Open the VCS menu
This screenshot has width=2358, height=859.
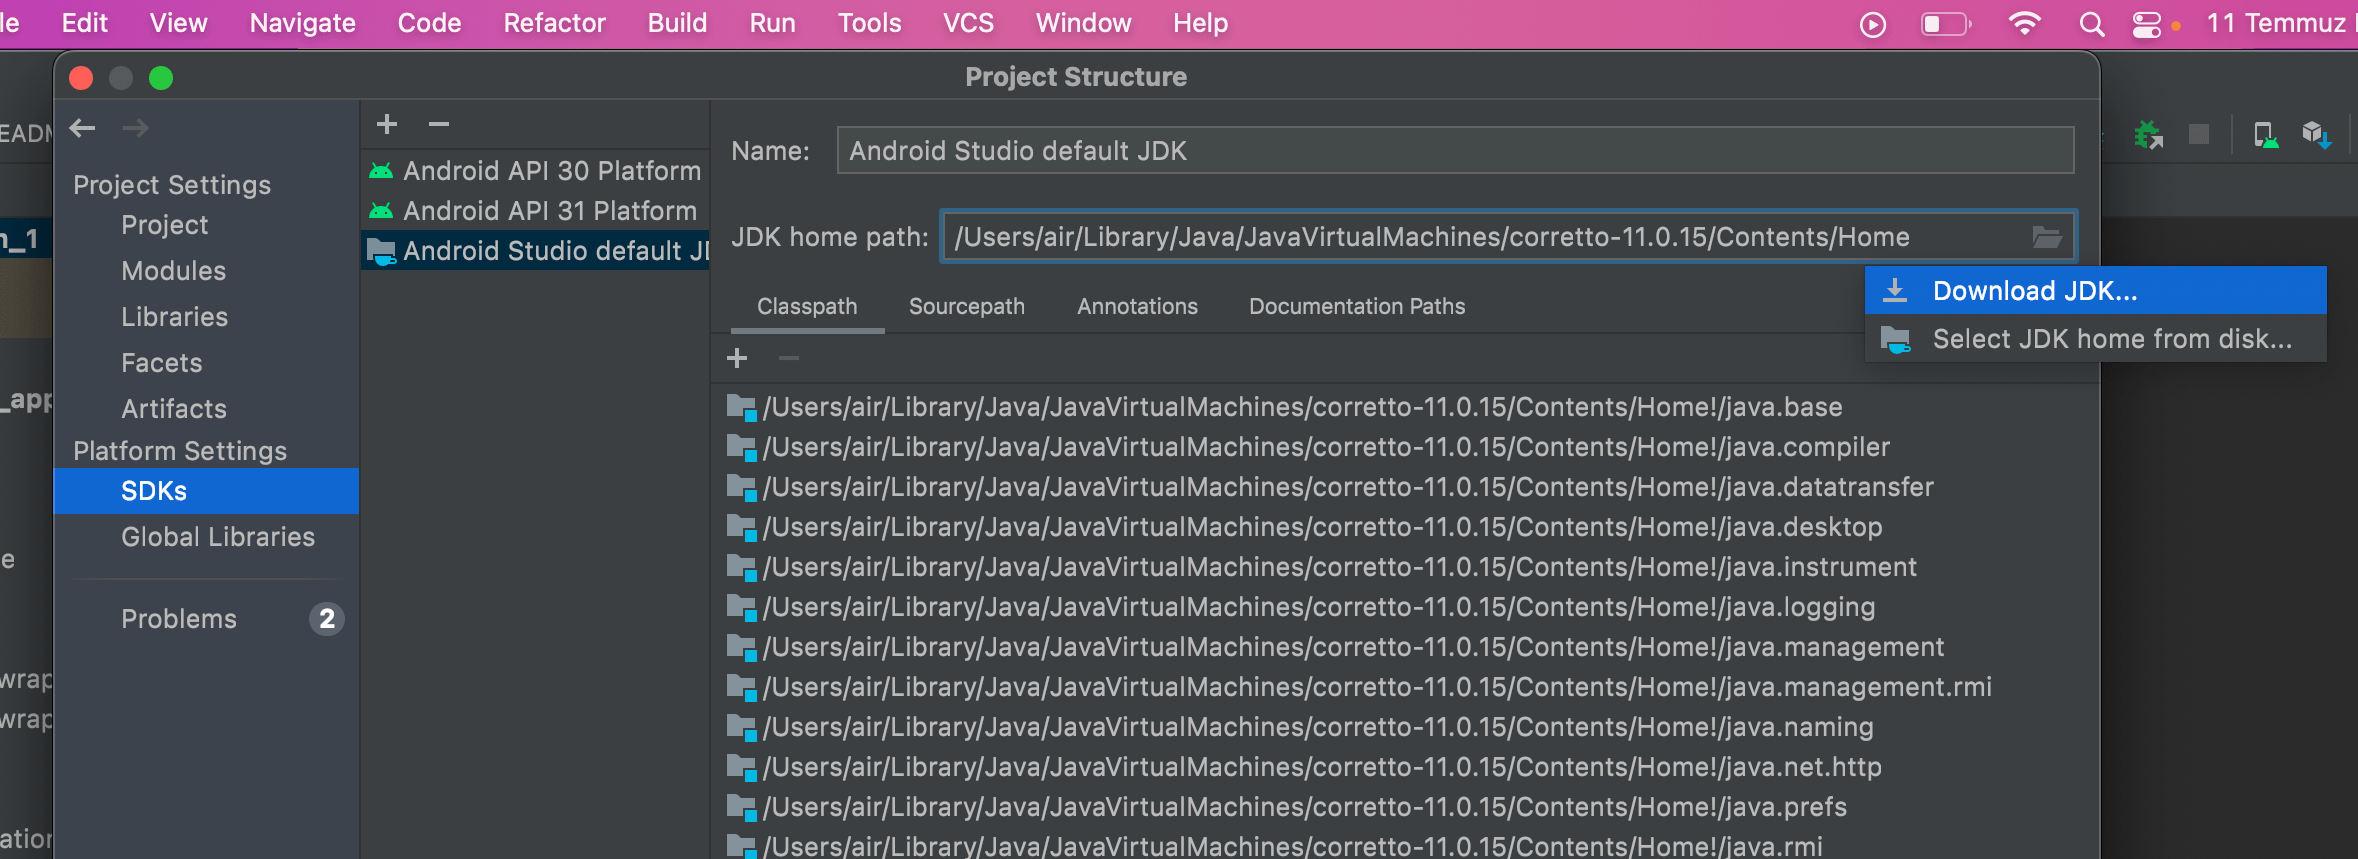click(968, 23)
